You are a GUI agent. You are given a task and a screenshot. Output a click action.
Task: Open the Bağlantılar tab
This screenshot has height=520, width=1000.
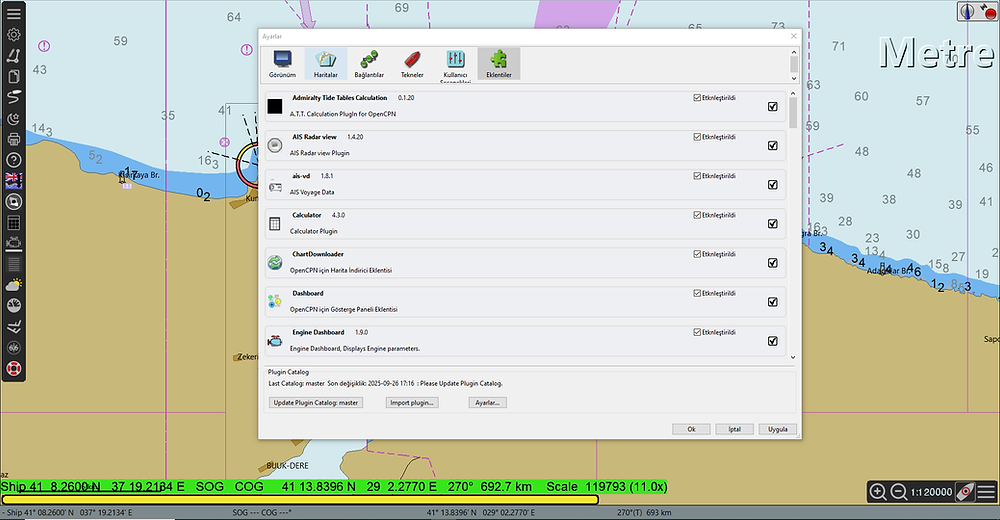(x=369, y=64)
